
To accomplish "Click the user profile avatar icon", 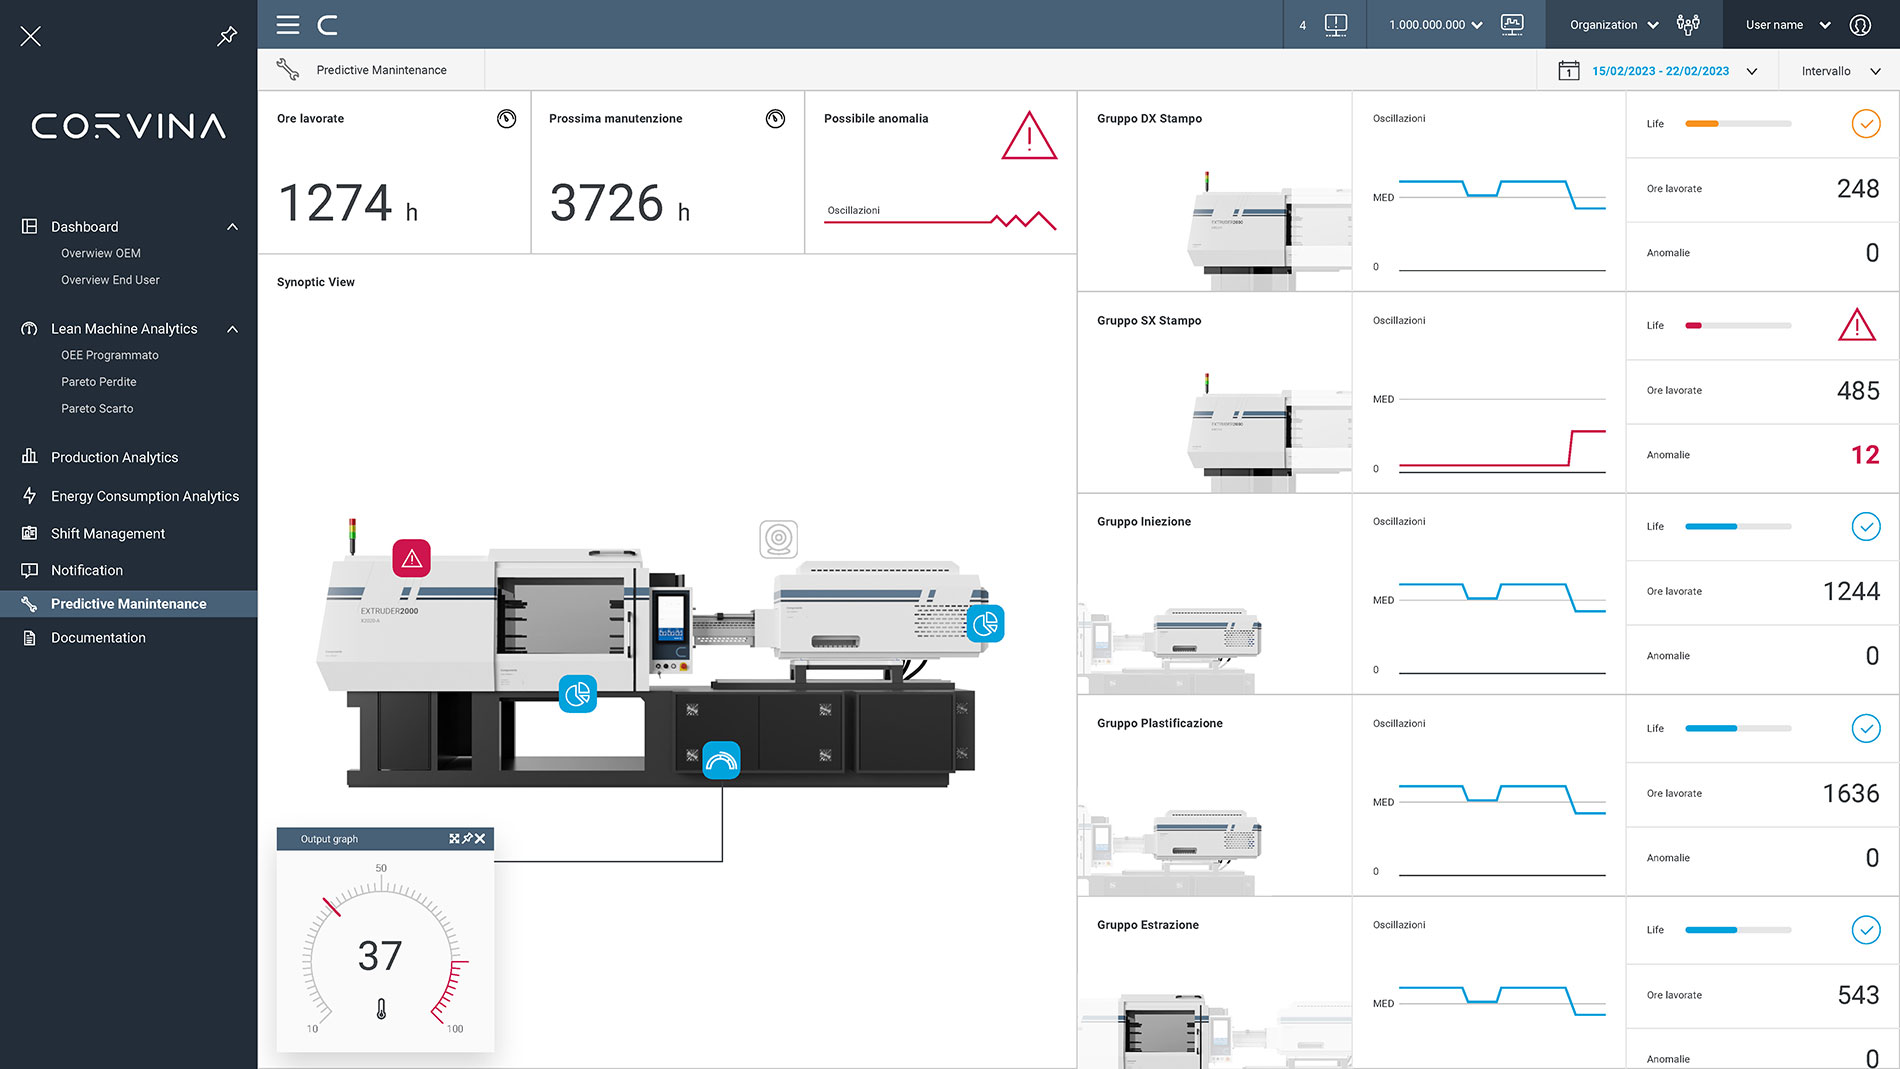I will (x=1861, y=25).
